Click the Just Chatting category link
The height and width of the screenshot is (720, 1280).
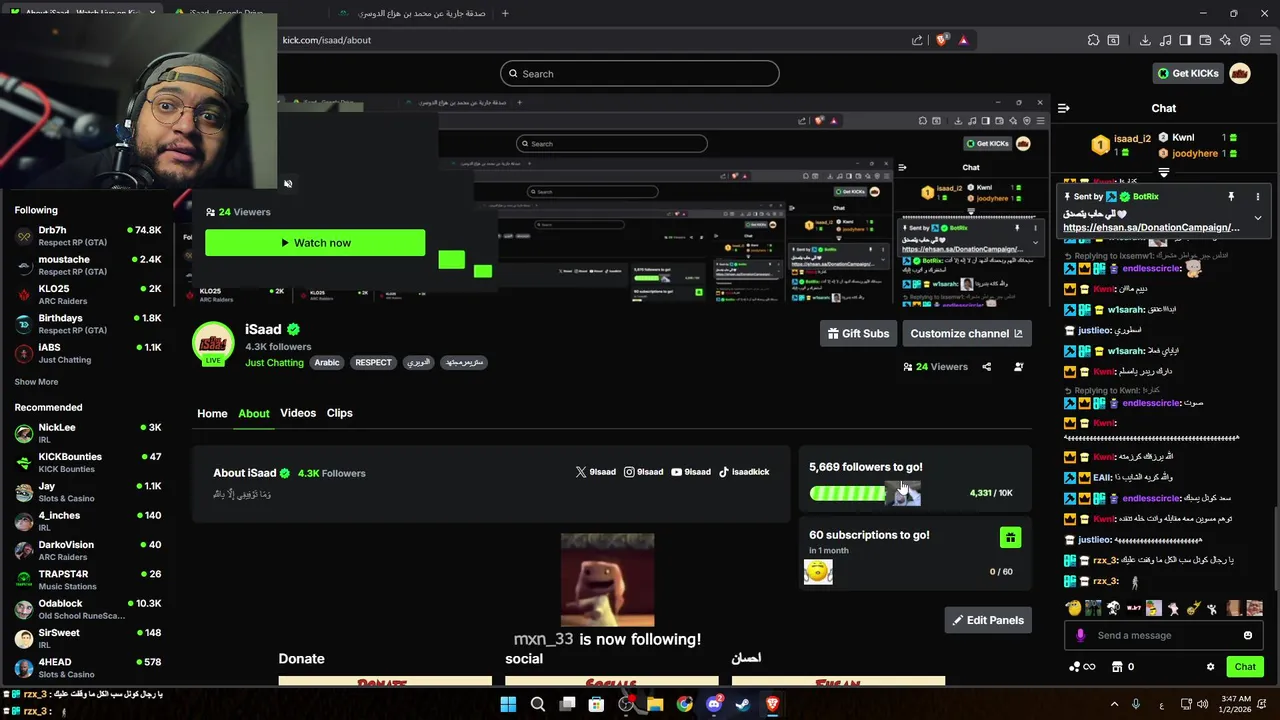click(274, 363)
